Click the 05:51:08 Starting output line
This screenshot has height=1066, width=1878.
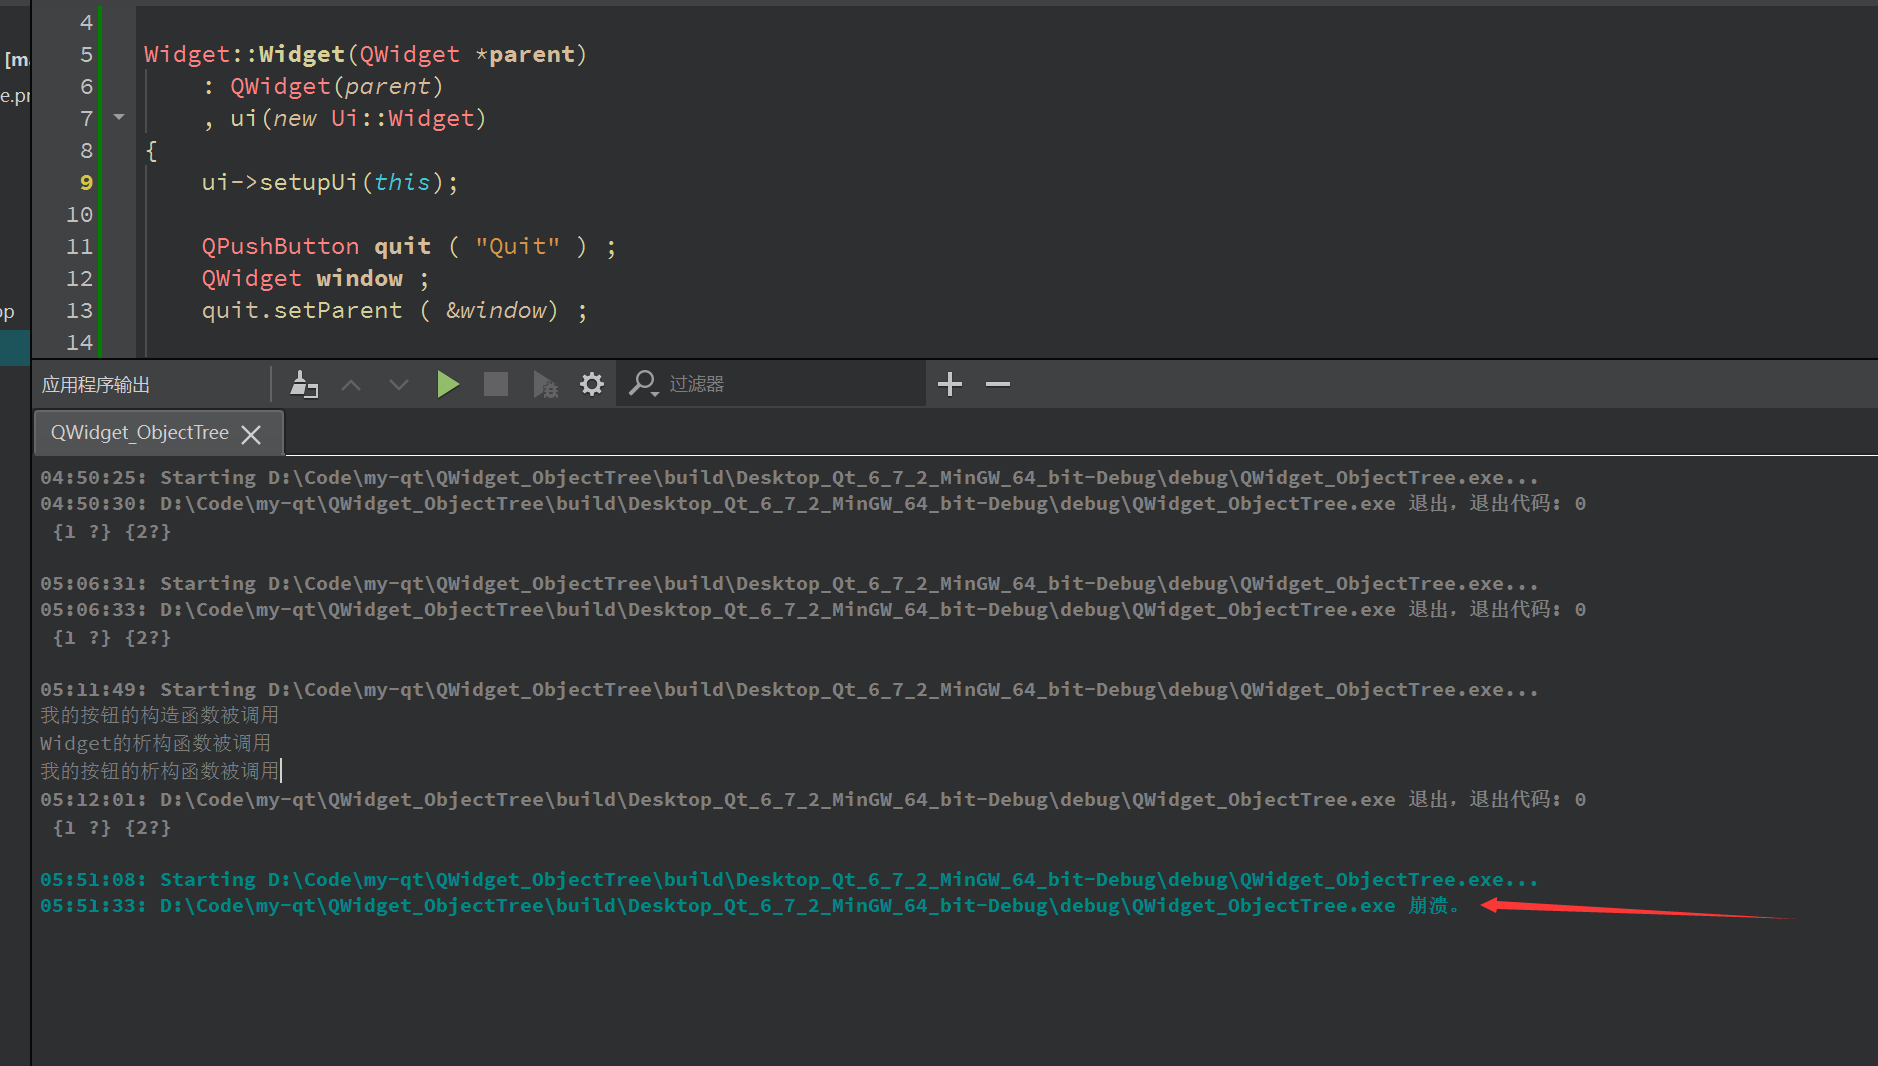tap(789, 879)
